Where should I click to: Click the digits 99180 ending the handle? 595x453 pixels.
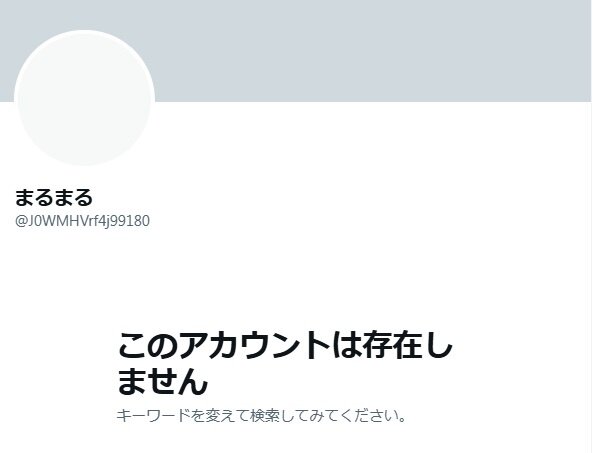coord(130,221)
